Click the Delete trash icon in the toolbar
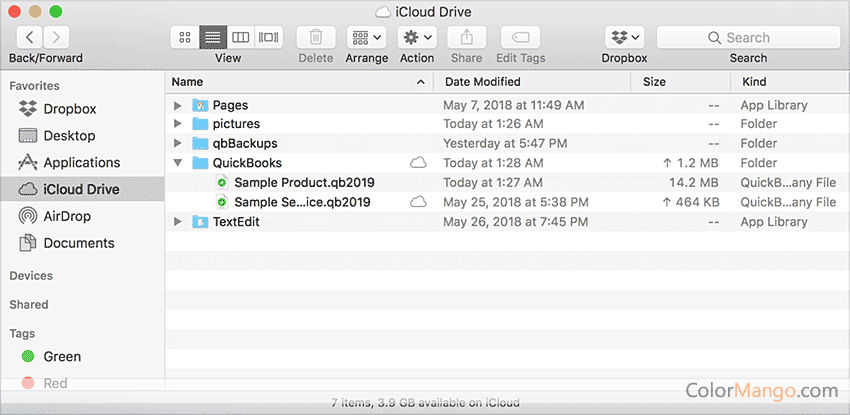Screen dimensions: 850x415 pos(315,37)
